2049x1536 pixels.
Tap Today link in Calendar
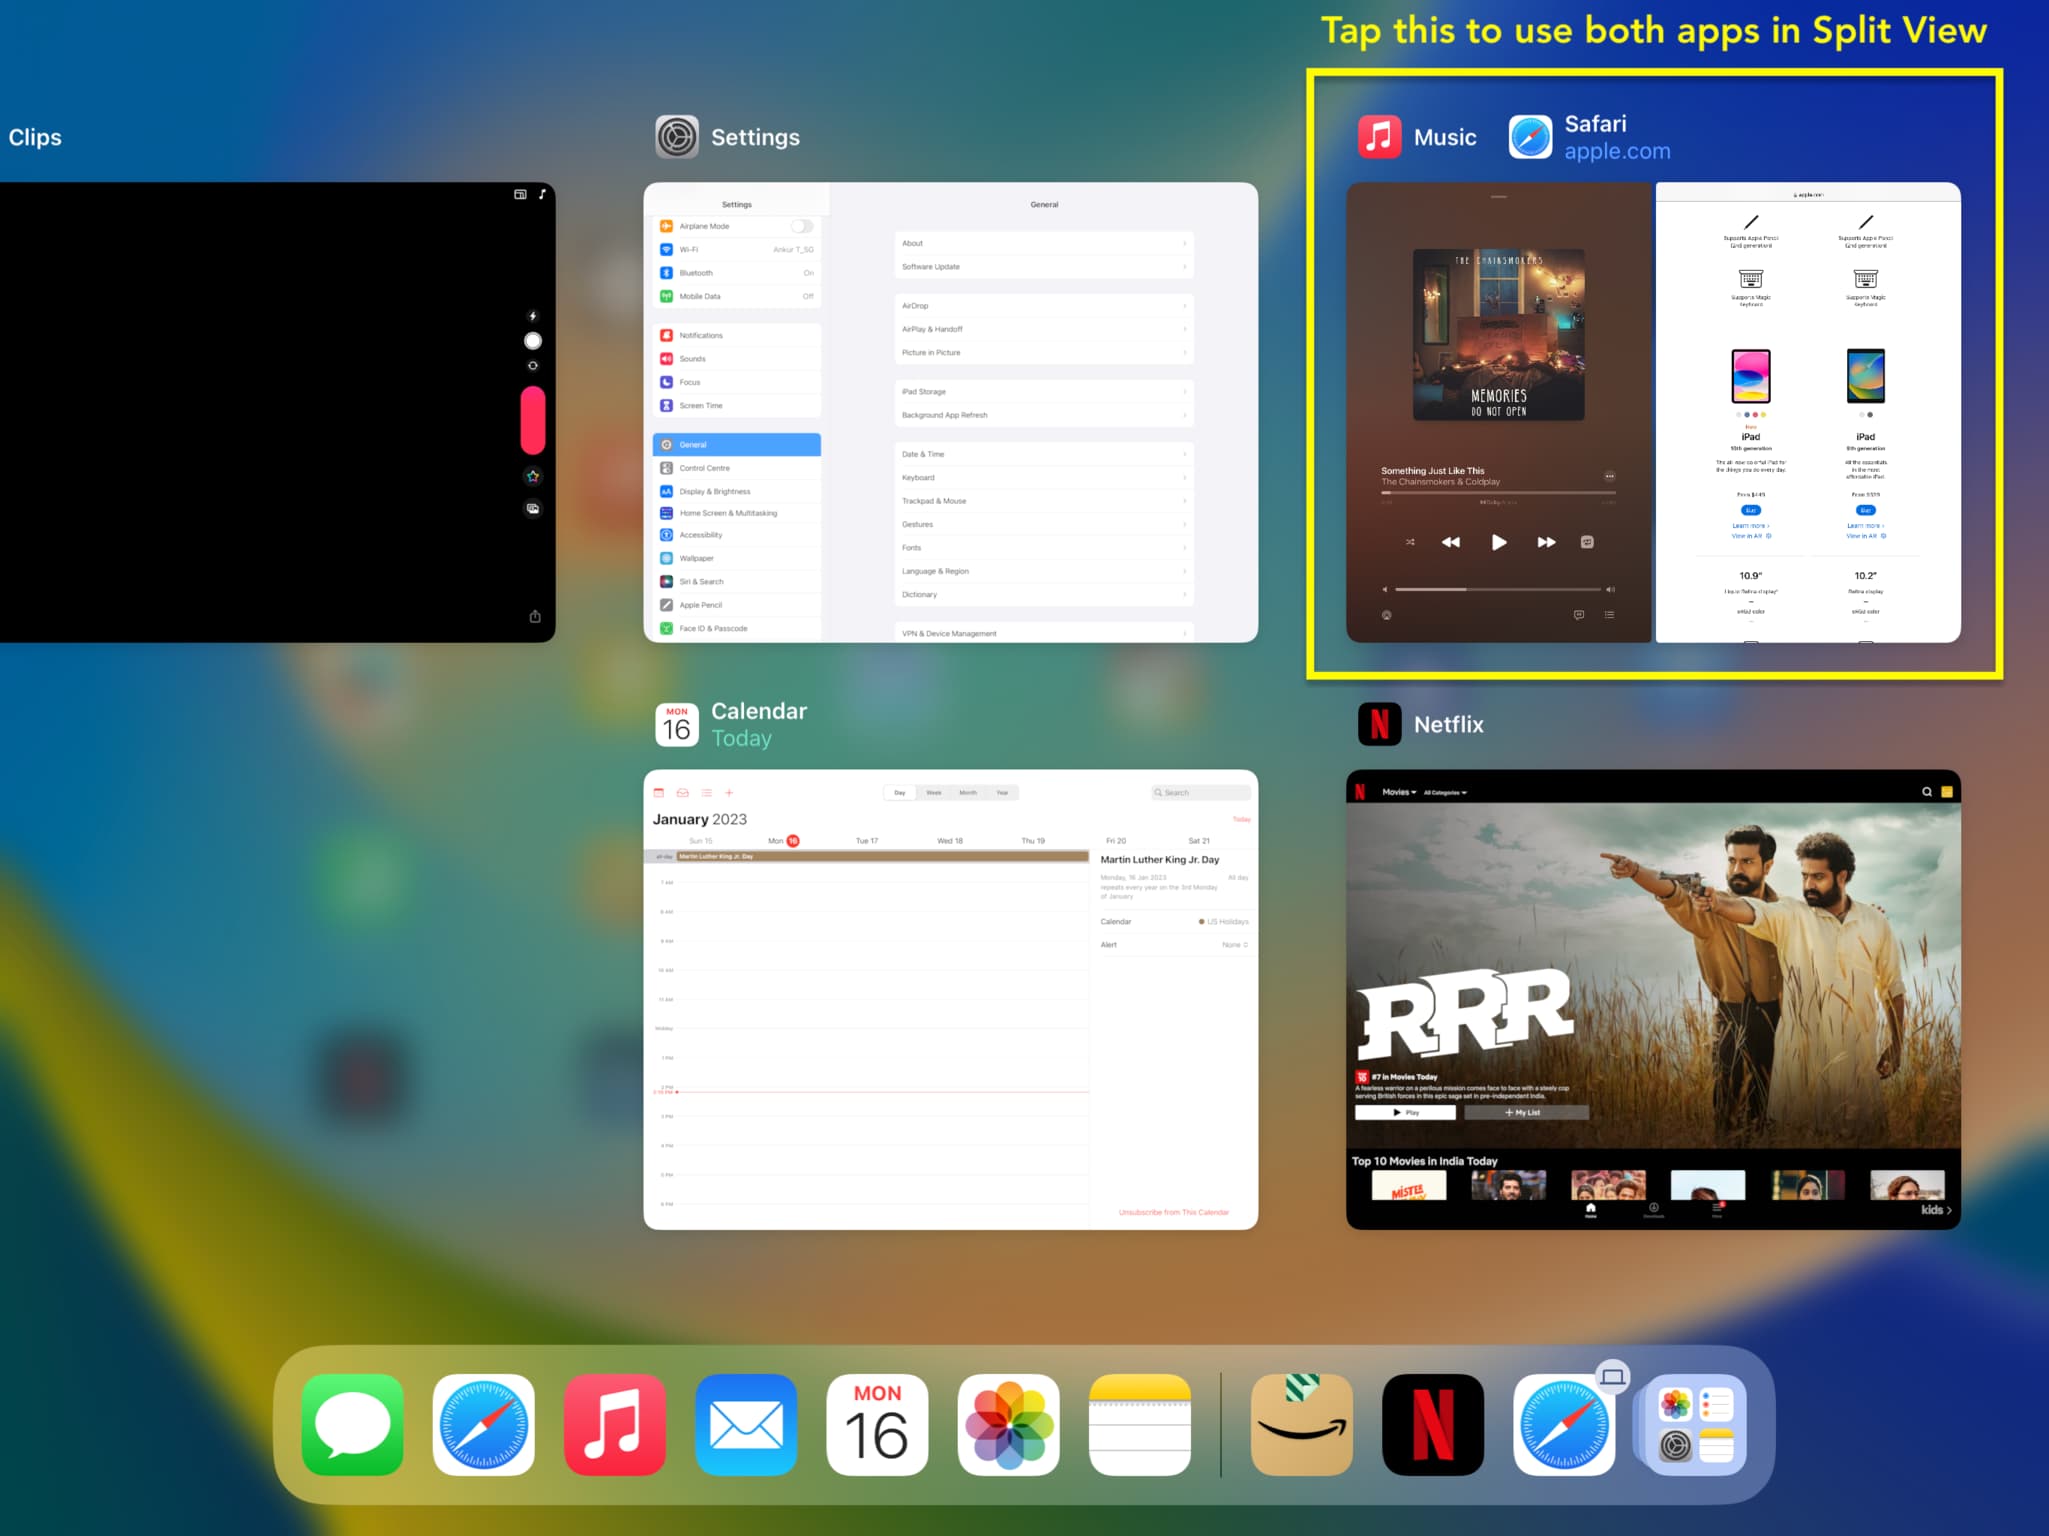[1241, 819]
